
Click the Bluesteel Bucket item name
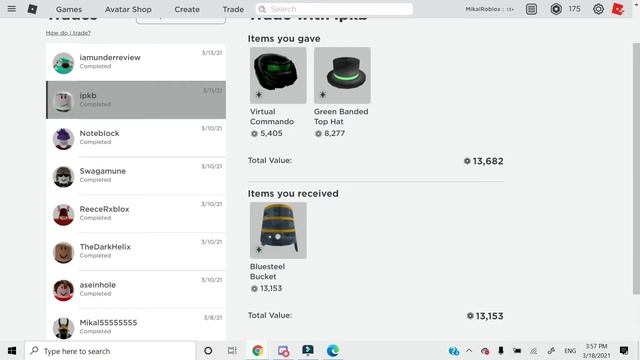coord(267,271)
